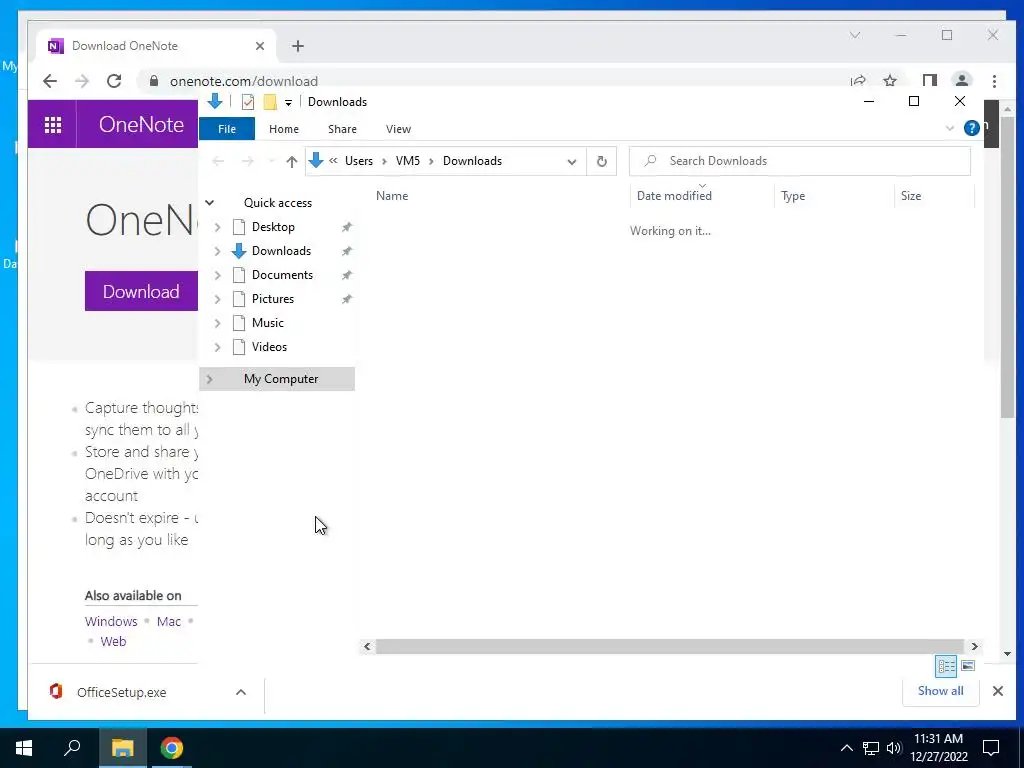
Task: Click Chrome Back button
Action: (x=50, y=81)
